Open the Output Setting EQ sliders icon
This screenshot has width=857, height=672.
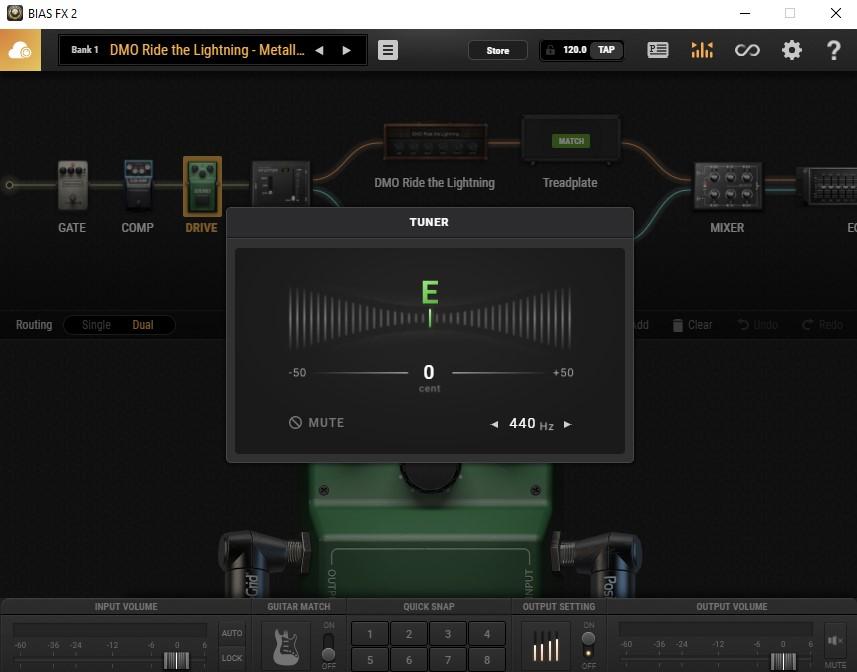pyautogui.click(x=545, y=647)
